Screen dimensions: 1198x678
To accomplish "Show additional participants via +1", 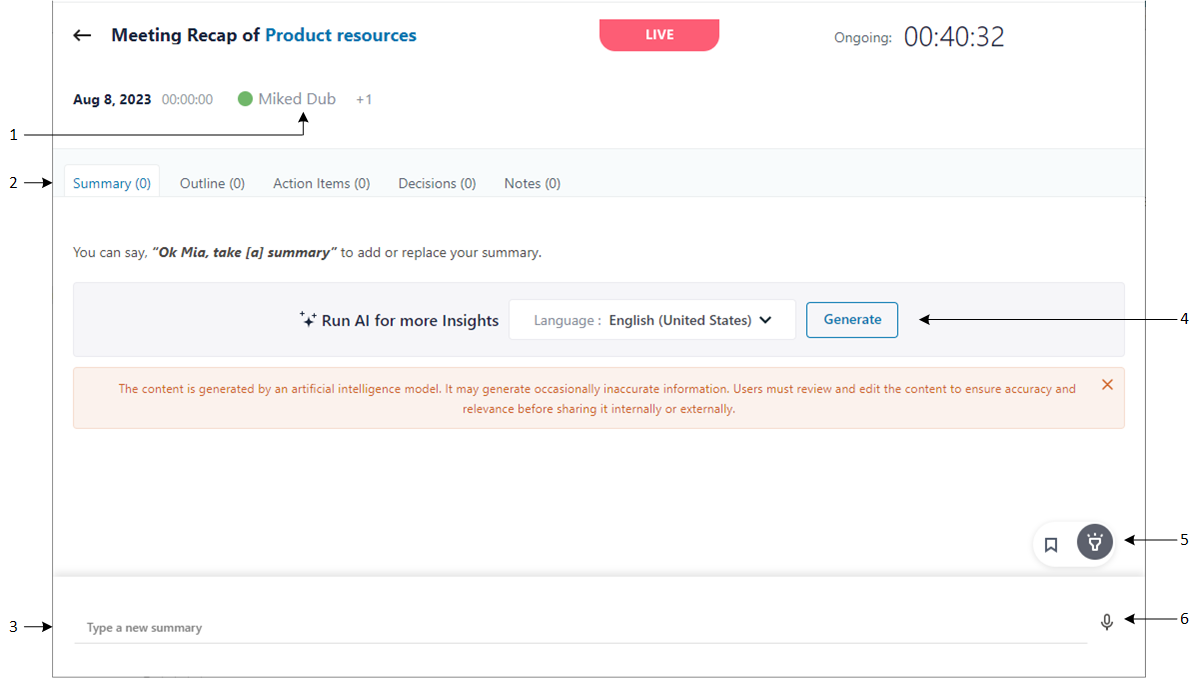I will click(x=364, y=100).
